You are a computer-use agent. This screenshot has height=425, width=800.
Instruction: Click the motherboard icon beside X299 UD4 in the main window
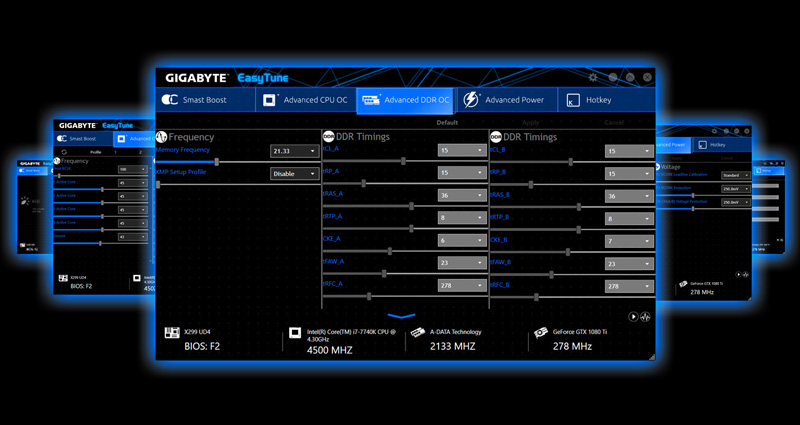[172, 333]
